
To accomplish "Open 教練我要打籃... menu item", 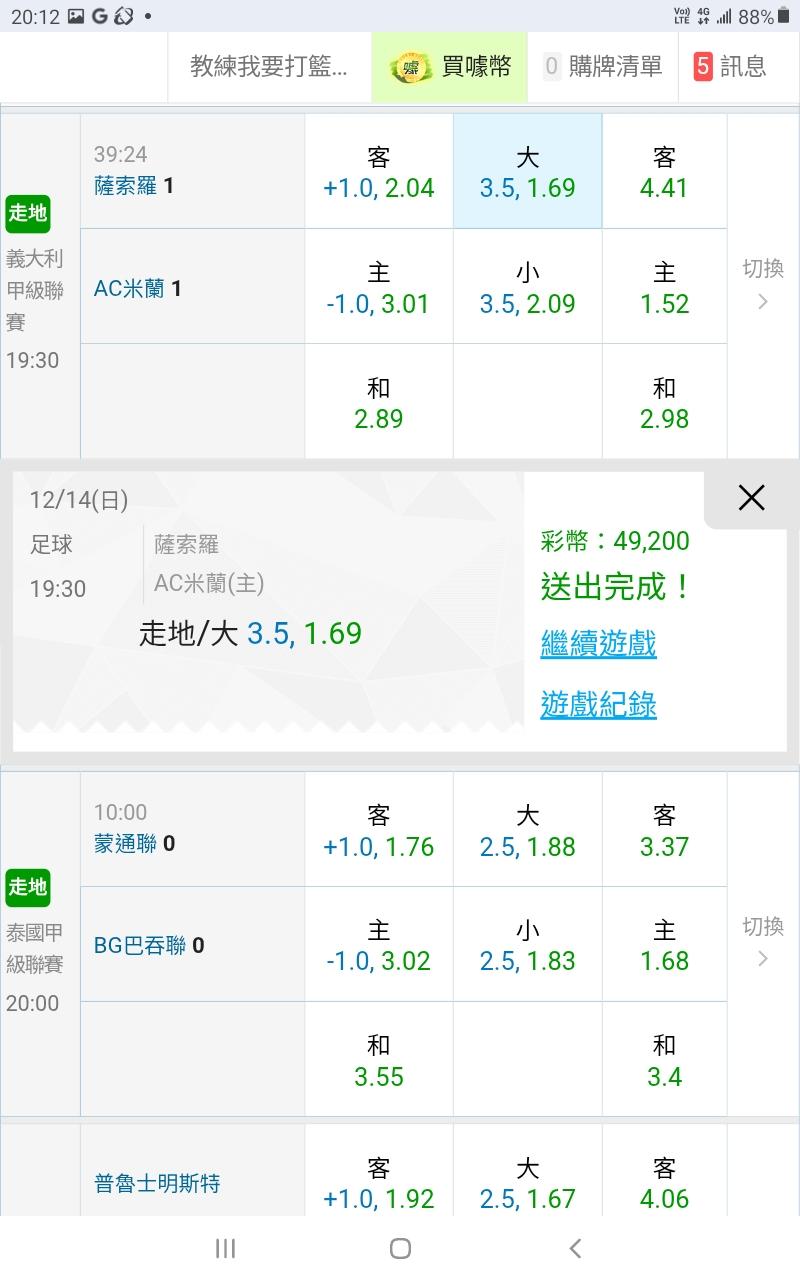I will 269,67.
